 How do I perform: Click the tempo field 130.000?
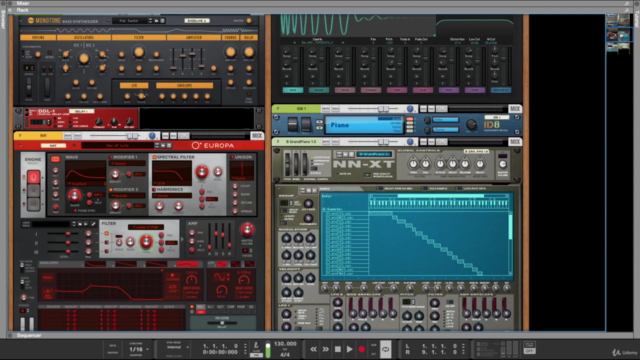coord(285,344)
